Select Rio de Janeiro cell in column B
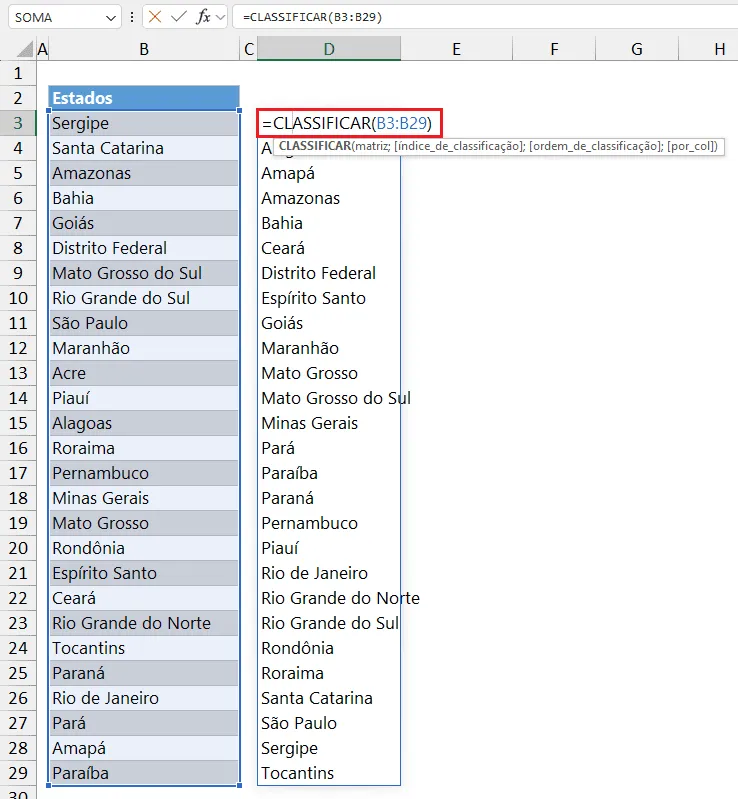This screenshot has width=738, height=799. [144, 698]
